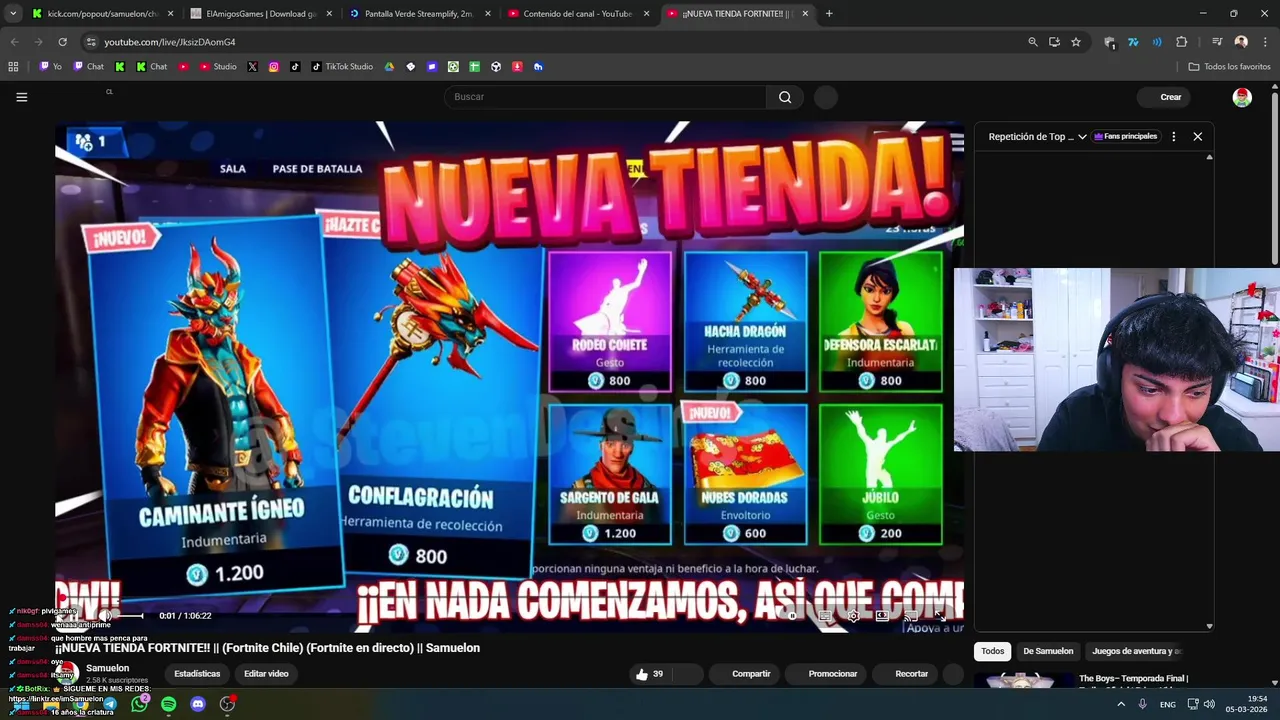Open the tab search dropdown arrow

pyautogui.click(x=13, y=14)
